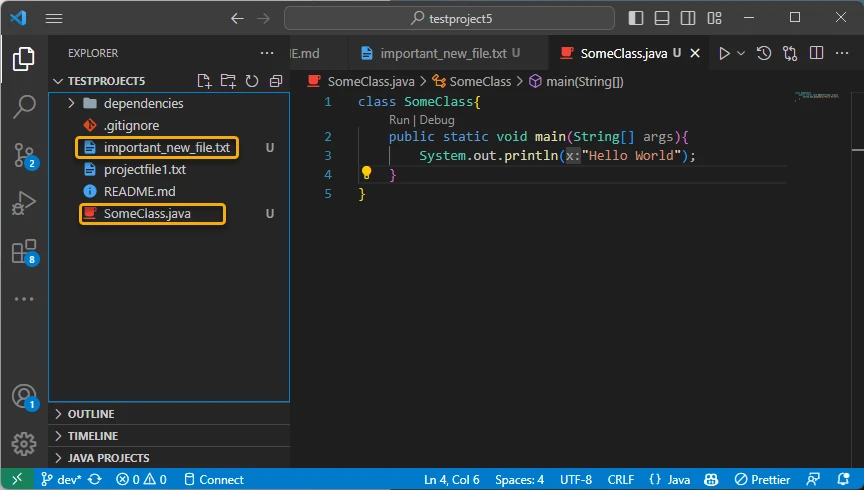Toggle the primary side bar layout icon
This screenshot has height=490, width=864.
[x=635, y=18]
